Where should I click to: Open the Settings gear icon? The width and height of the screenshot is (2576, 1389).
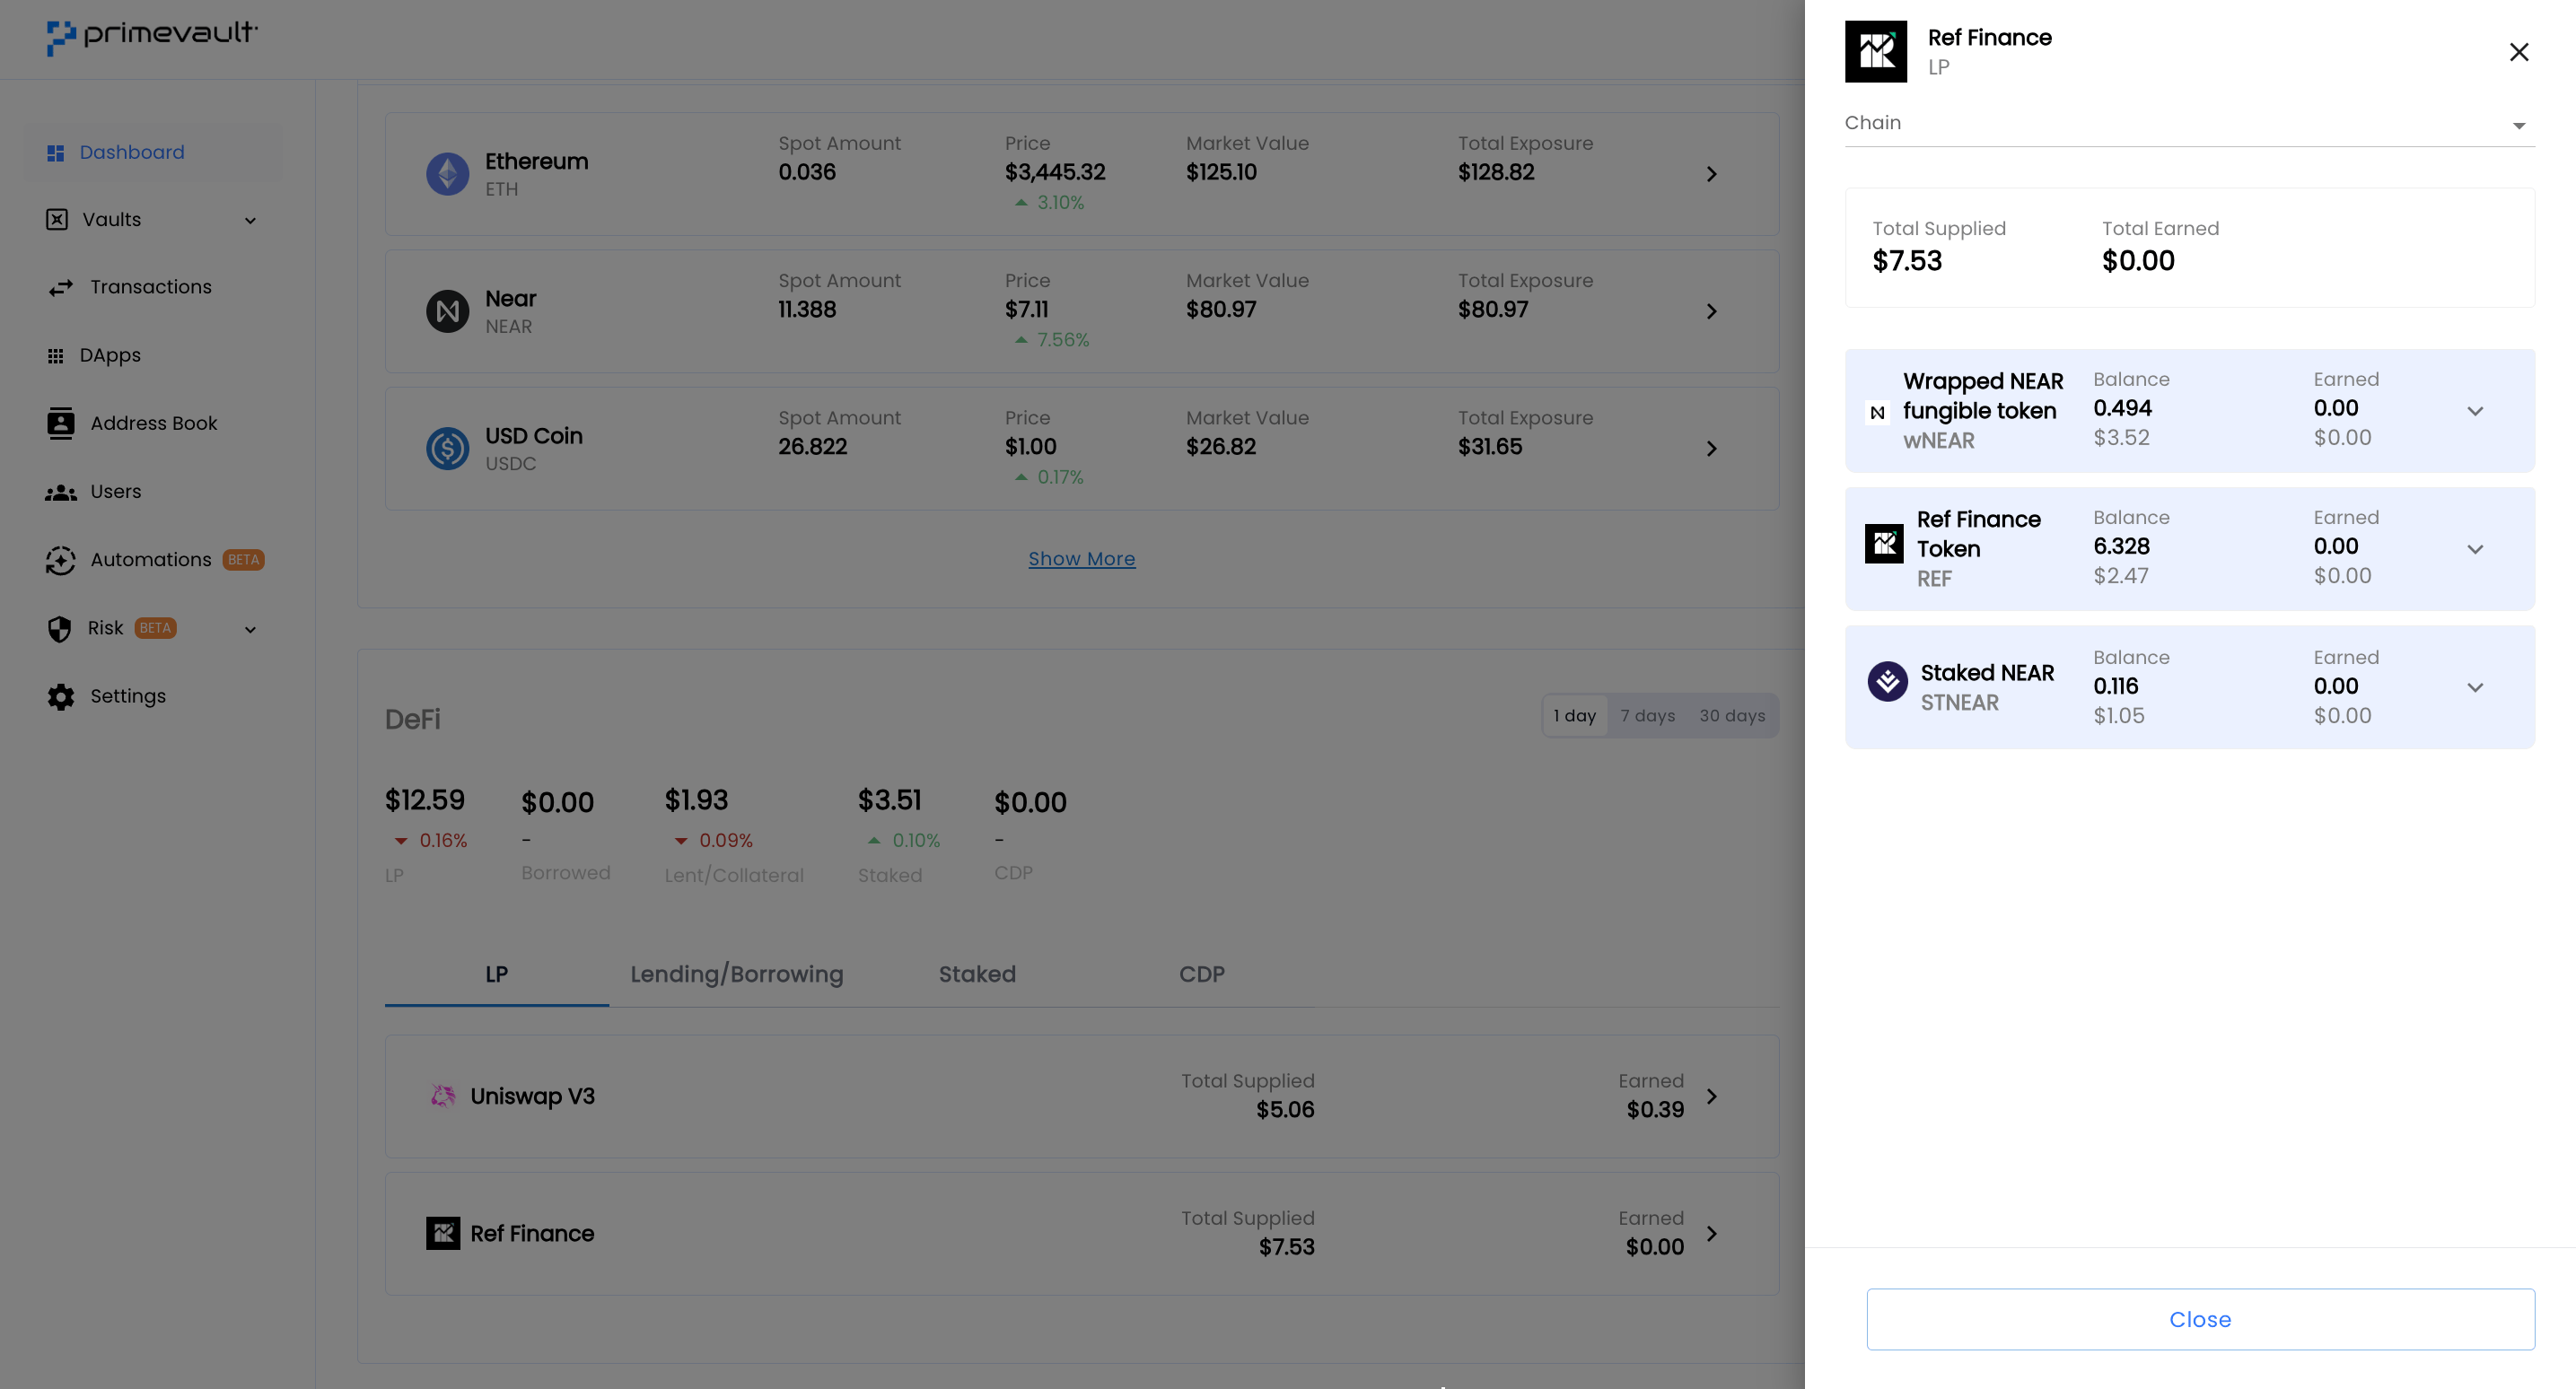click(x=61, y=697)
